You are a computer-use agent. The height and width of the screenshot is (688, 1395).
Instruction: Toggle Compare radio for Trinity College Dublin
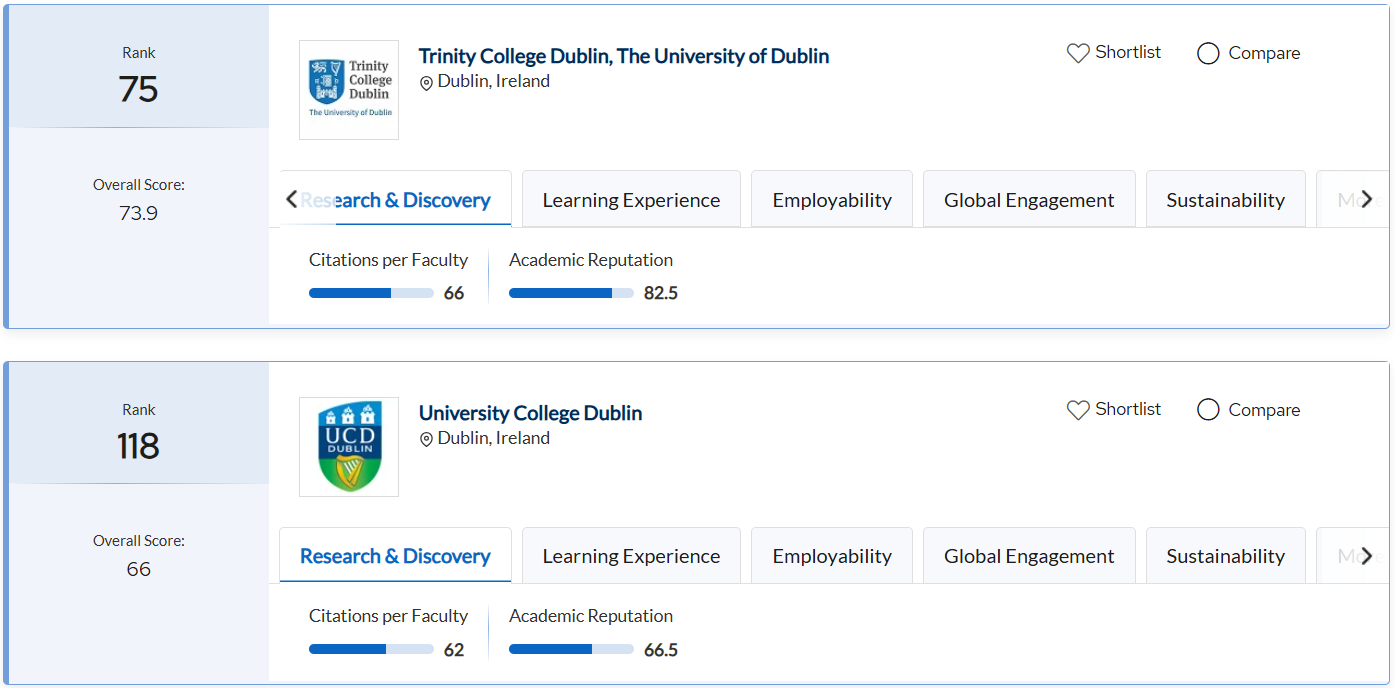click(x=1208, y=53)
